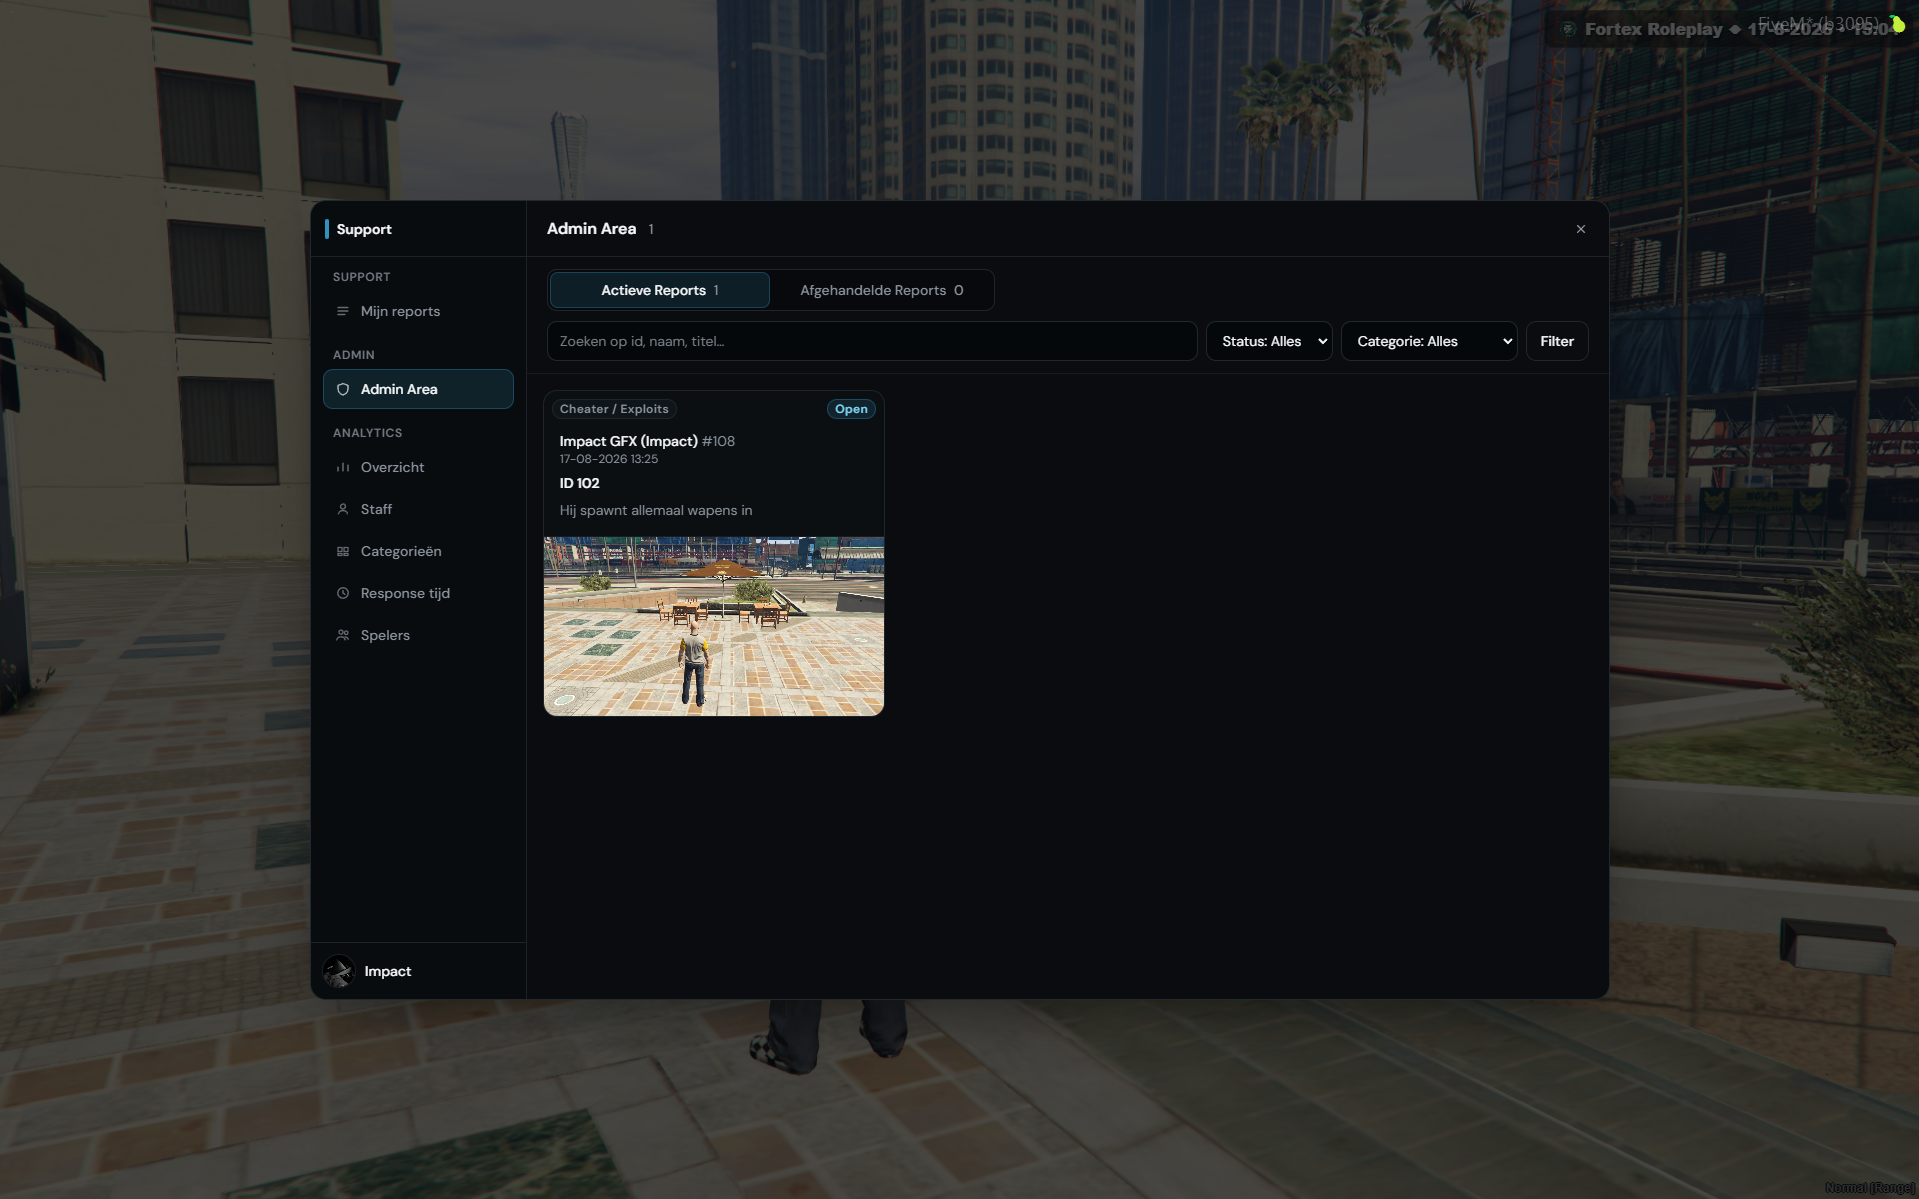Click the Open status badge on report
This screenshot has height=1199, width=1919.
coord(851,409)
